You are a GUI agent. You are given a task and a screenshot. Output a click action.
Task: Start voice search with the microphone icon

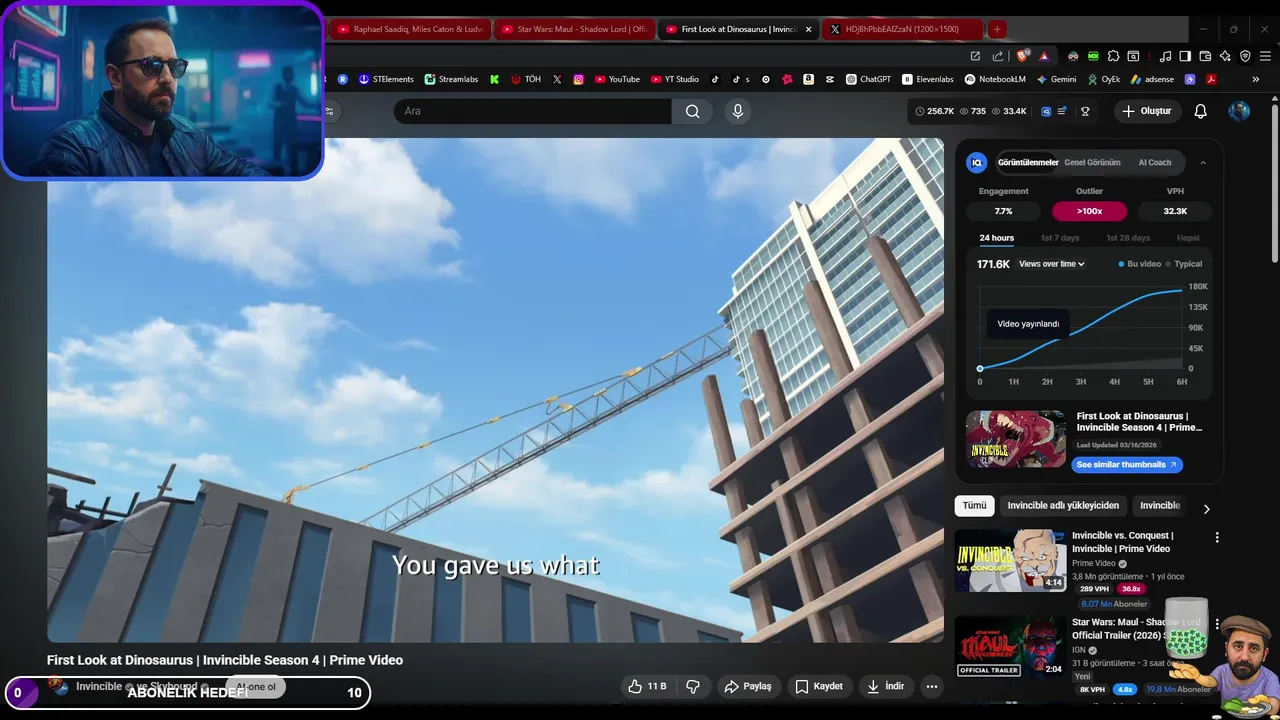point(738,111)
